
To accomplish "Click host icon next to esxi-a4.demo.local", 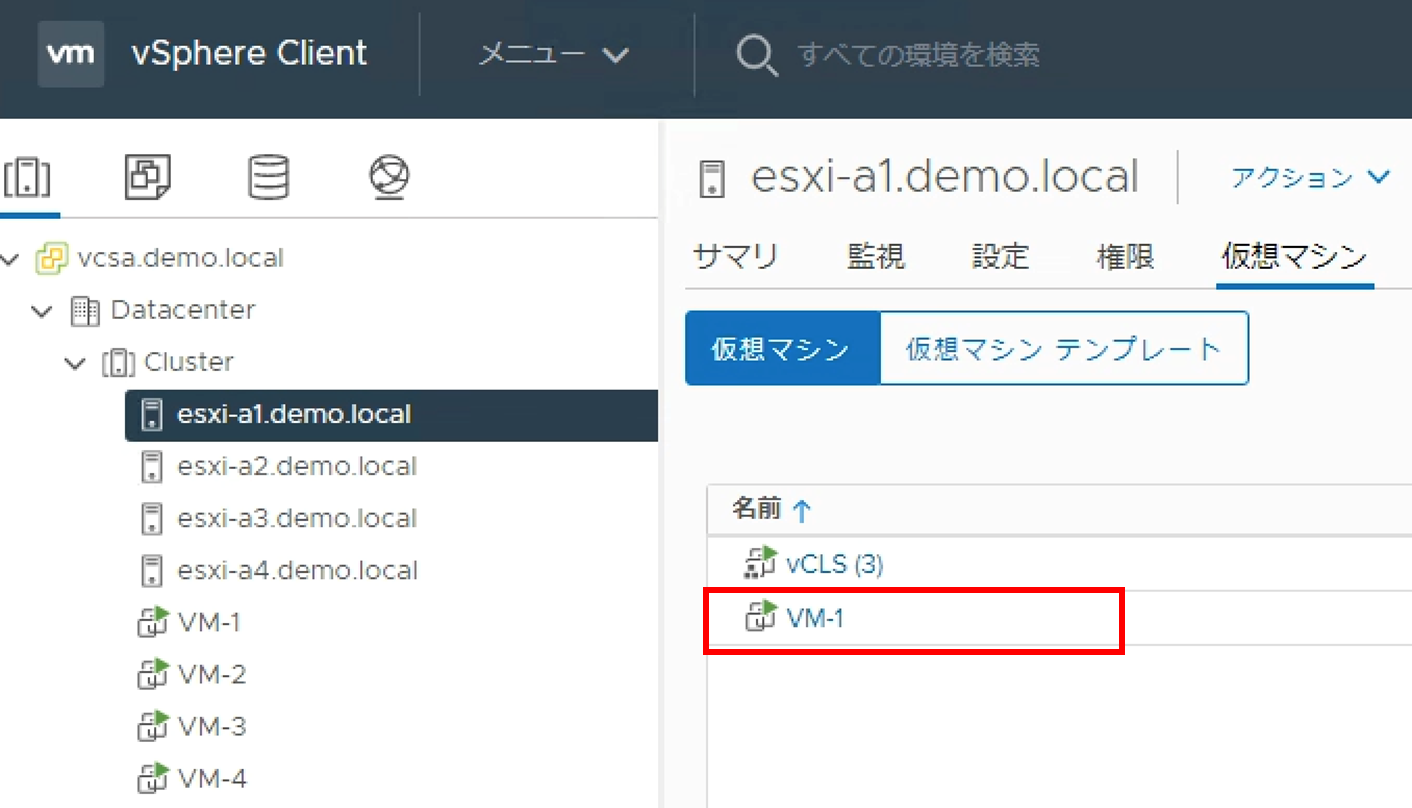I will point(152,570).
